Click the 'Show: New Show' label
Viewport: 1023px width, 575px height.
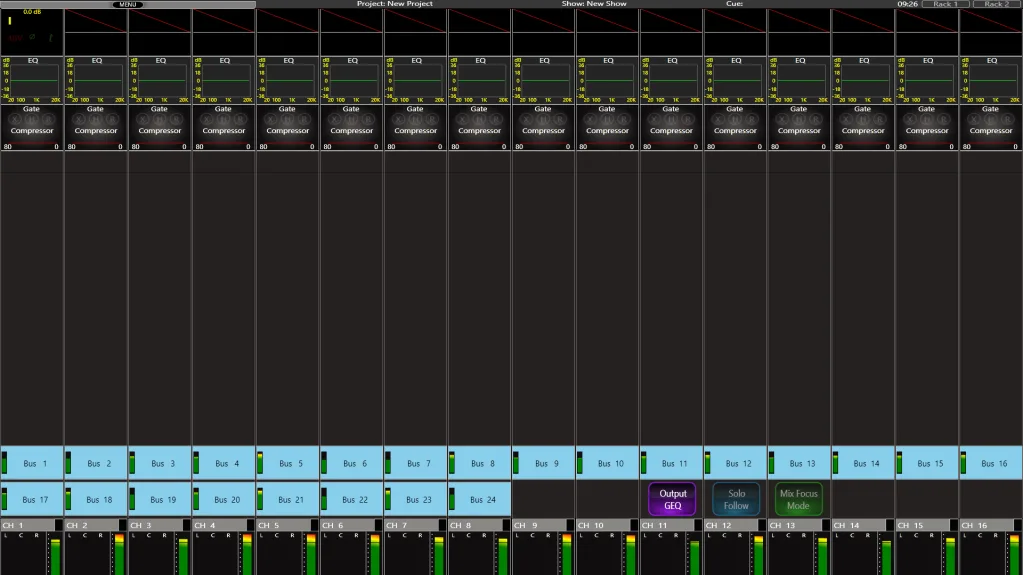[594, 4]
